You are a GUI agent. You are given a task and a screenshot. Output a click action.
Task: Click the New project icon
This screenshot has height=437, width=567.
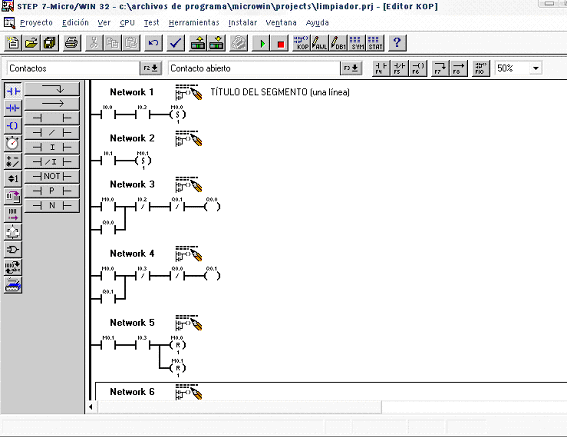13,43
